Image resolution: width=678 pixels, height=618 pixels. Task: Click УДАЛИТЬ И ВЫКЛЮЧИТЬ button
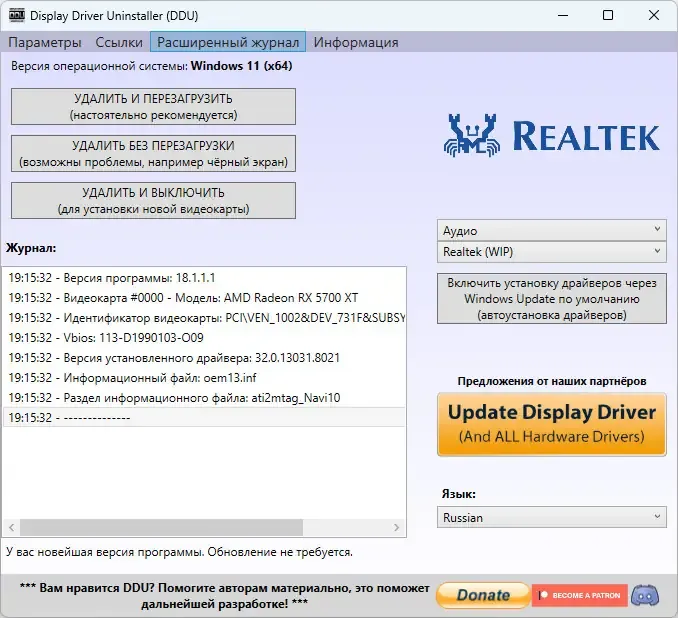tap(154, 201)
